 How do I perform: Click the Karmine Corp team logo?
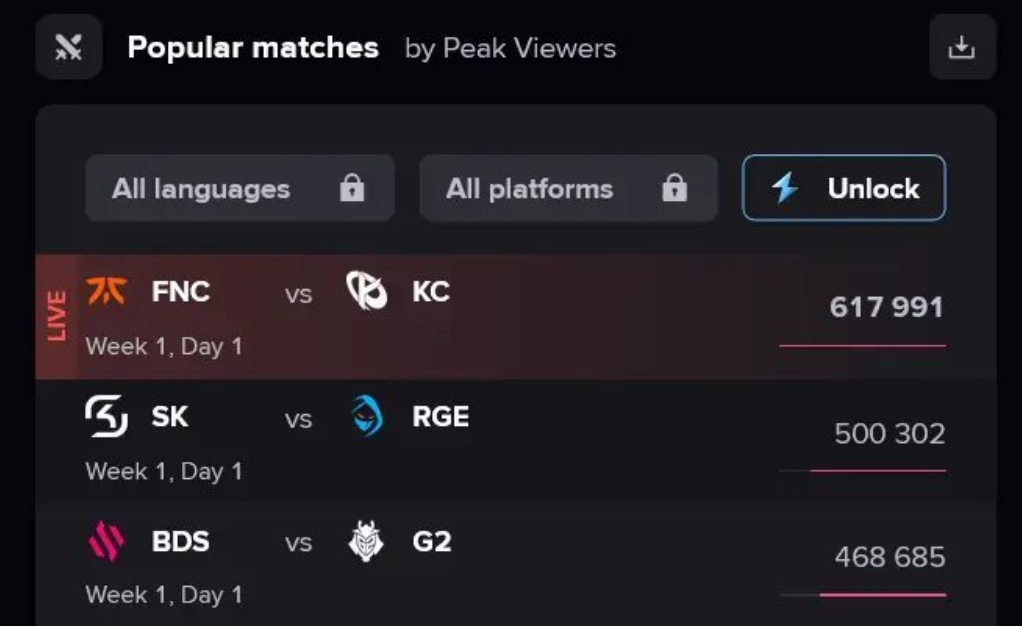pyautogui.click(x=366, y=292)
